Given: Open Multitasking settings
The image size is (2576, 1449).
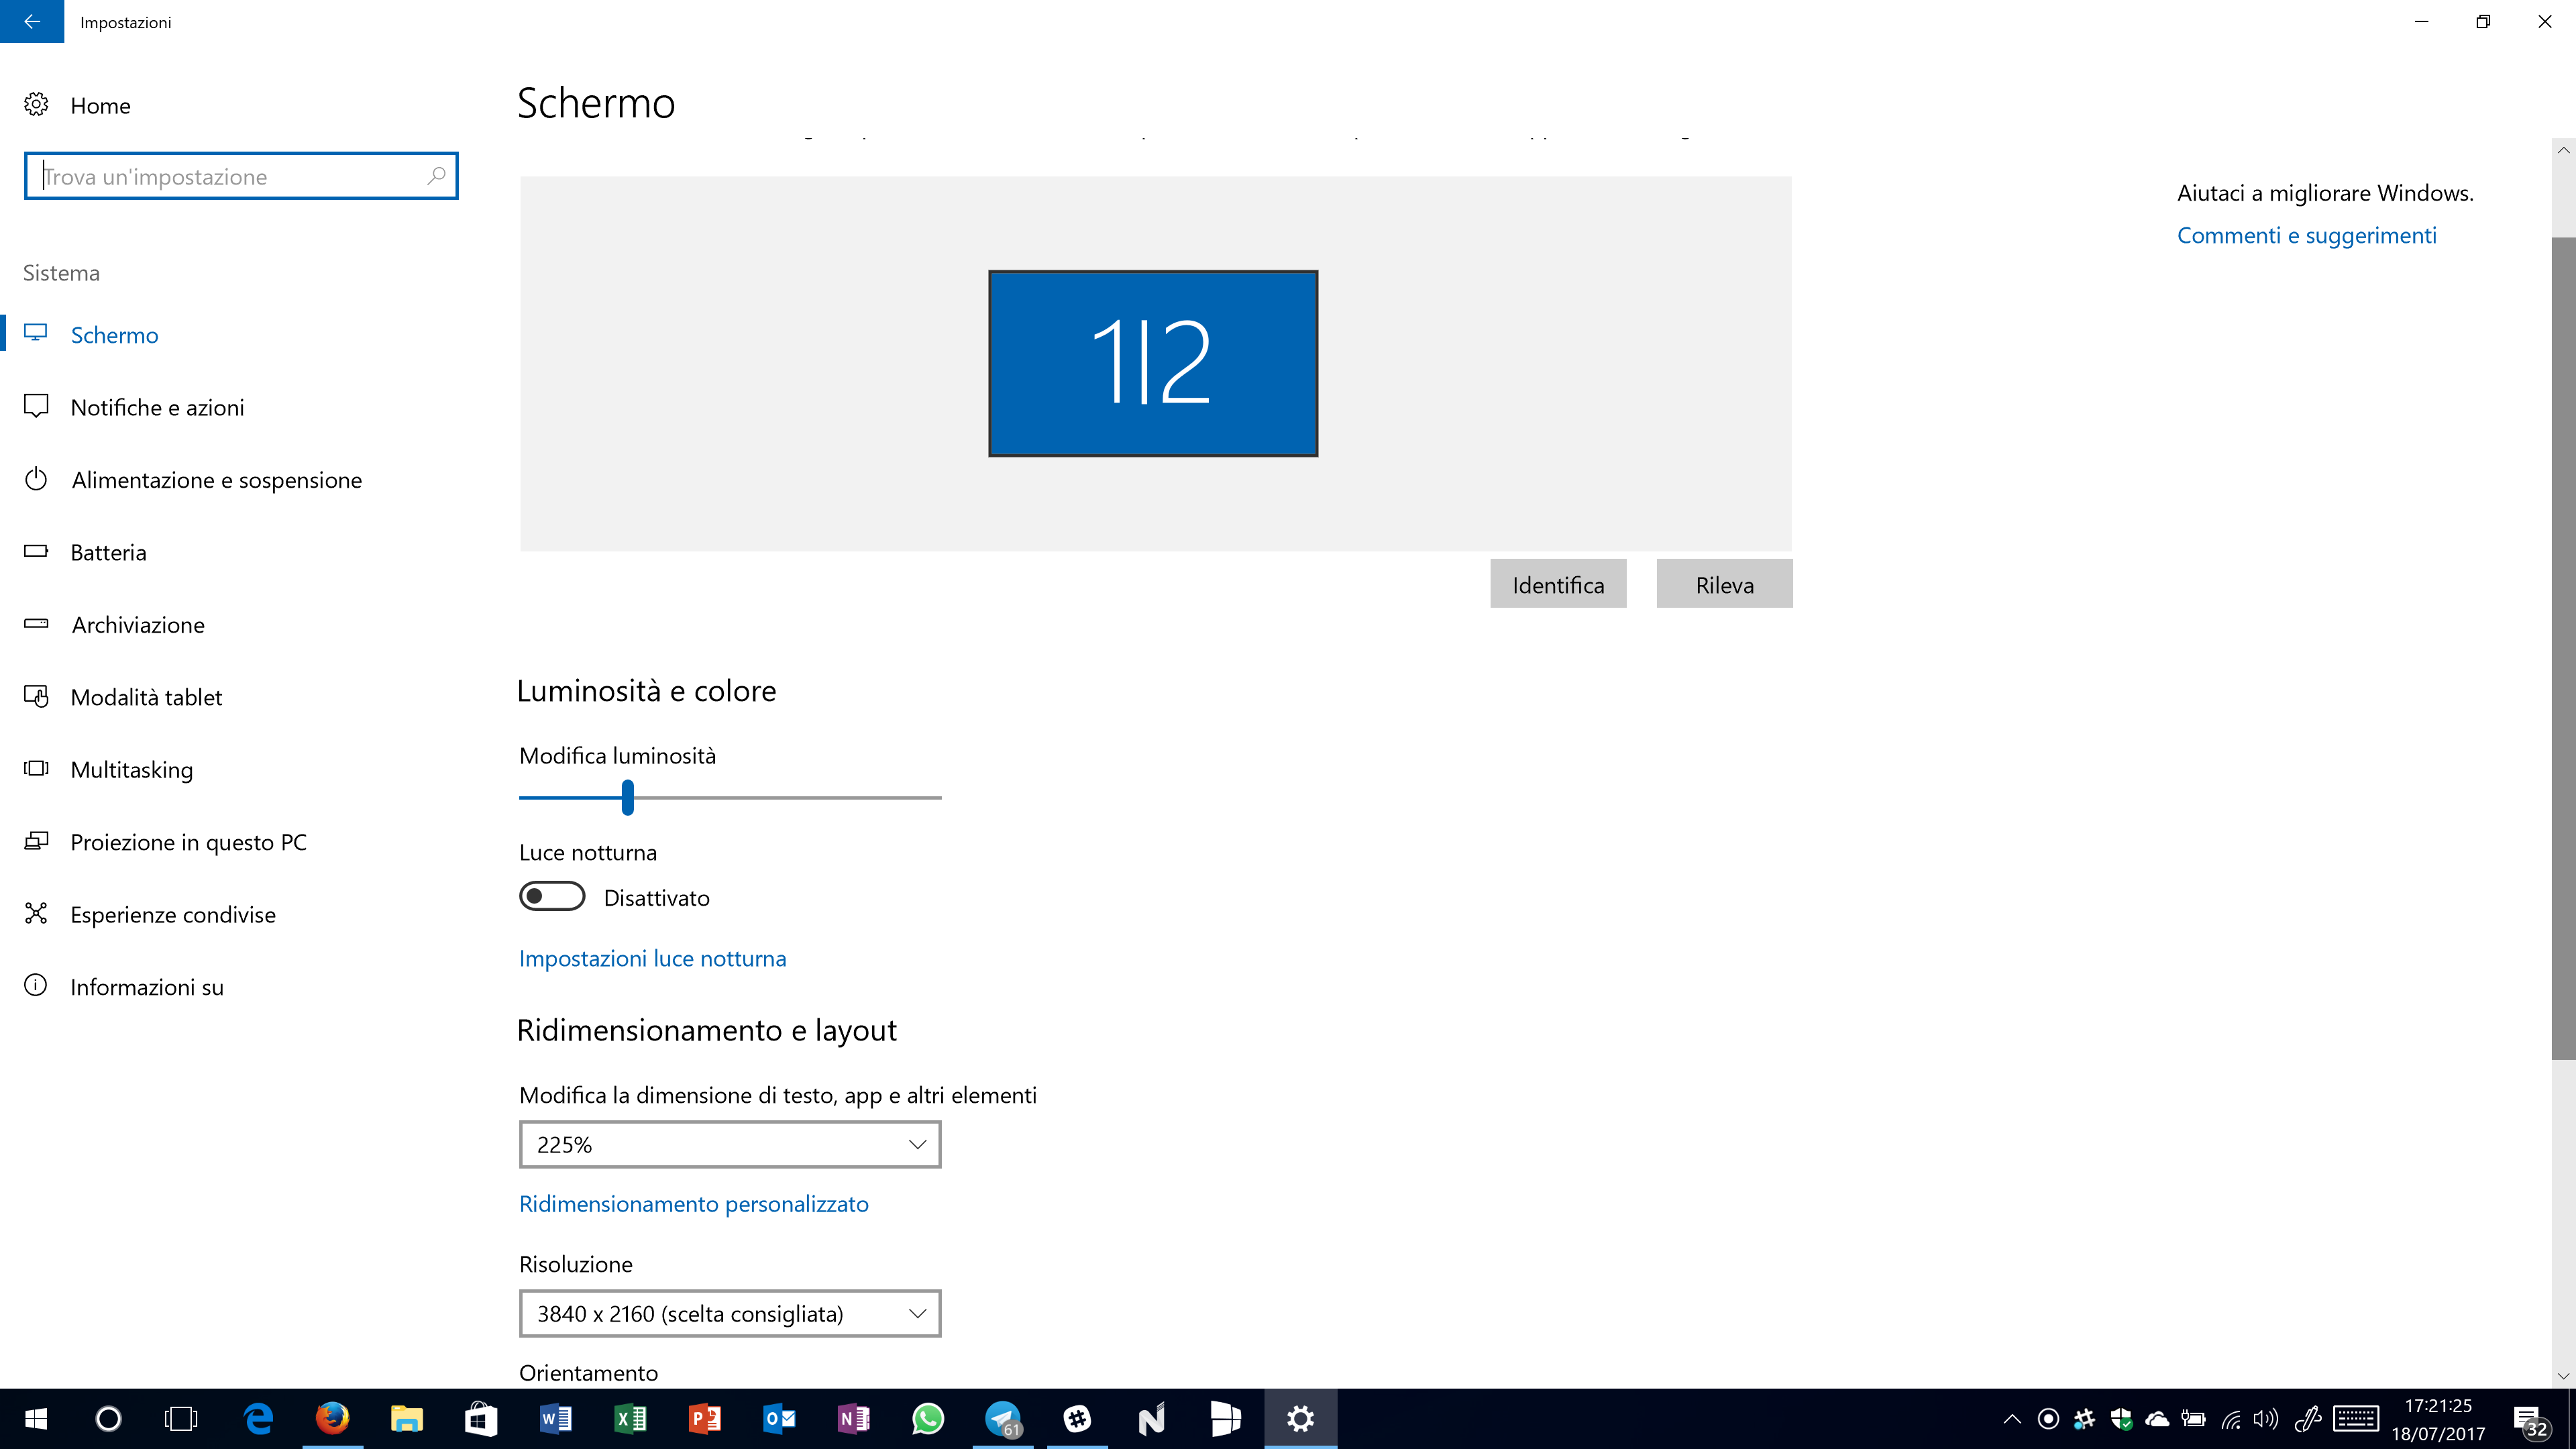Looking at the screenshot, I should tap(131, 769).
